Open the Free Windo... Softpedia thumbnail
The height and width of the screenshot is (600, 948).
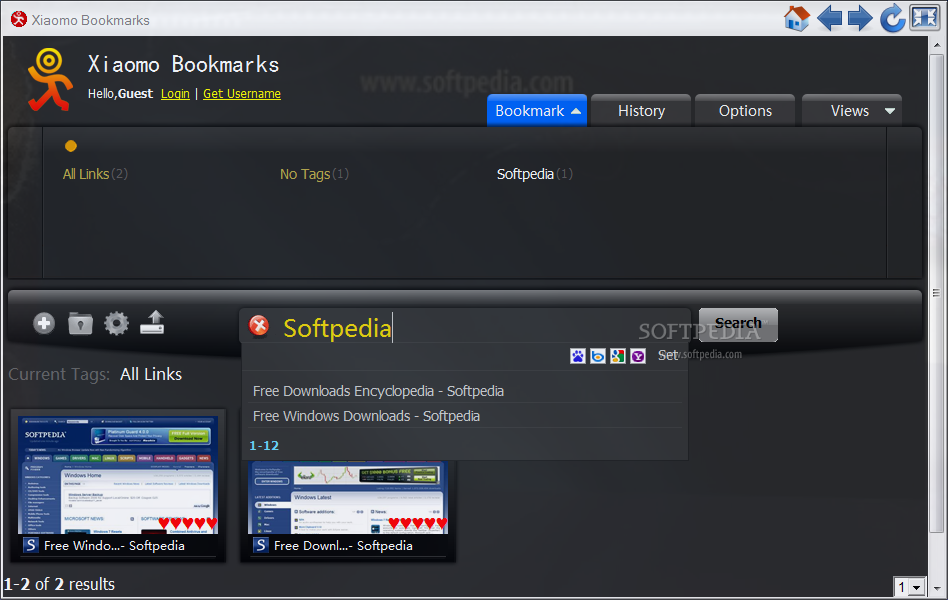tap(118, 475)
